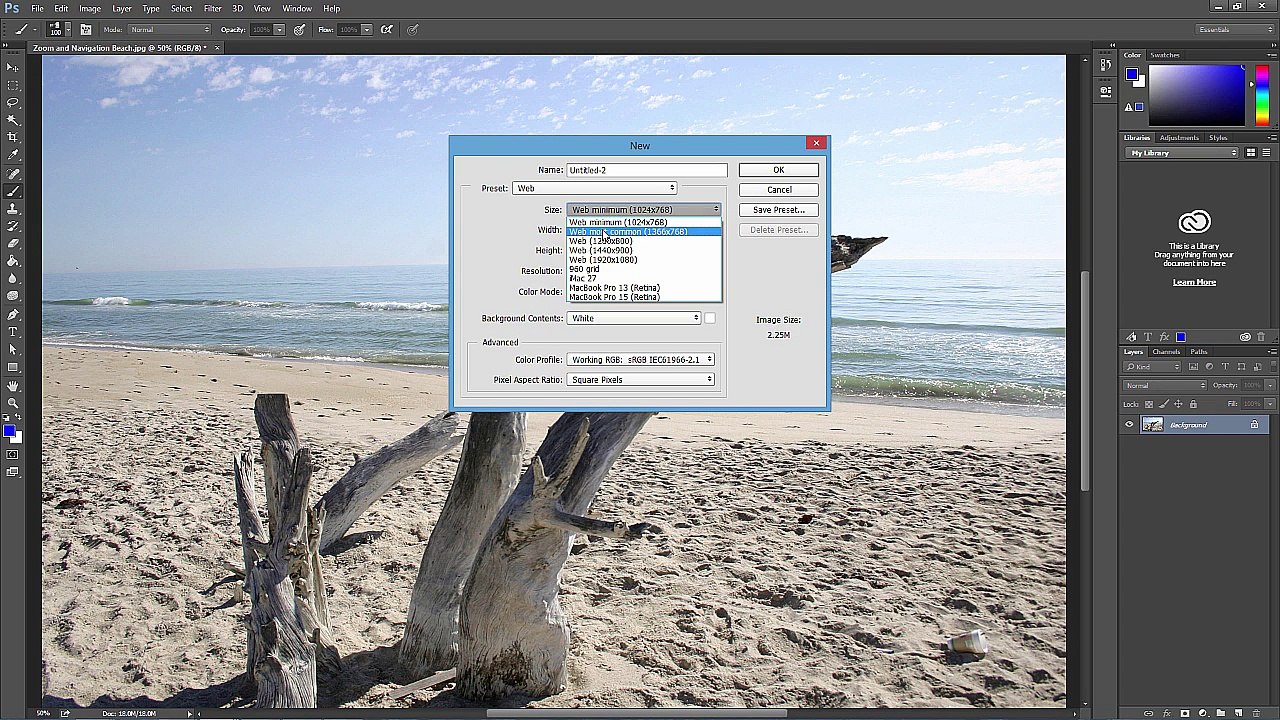Image resolution: width=1280 pixels, height=720 pixels.
Task: Toggle Quick Mask mode icon
Action: point(12,455)
